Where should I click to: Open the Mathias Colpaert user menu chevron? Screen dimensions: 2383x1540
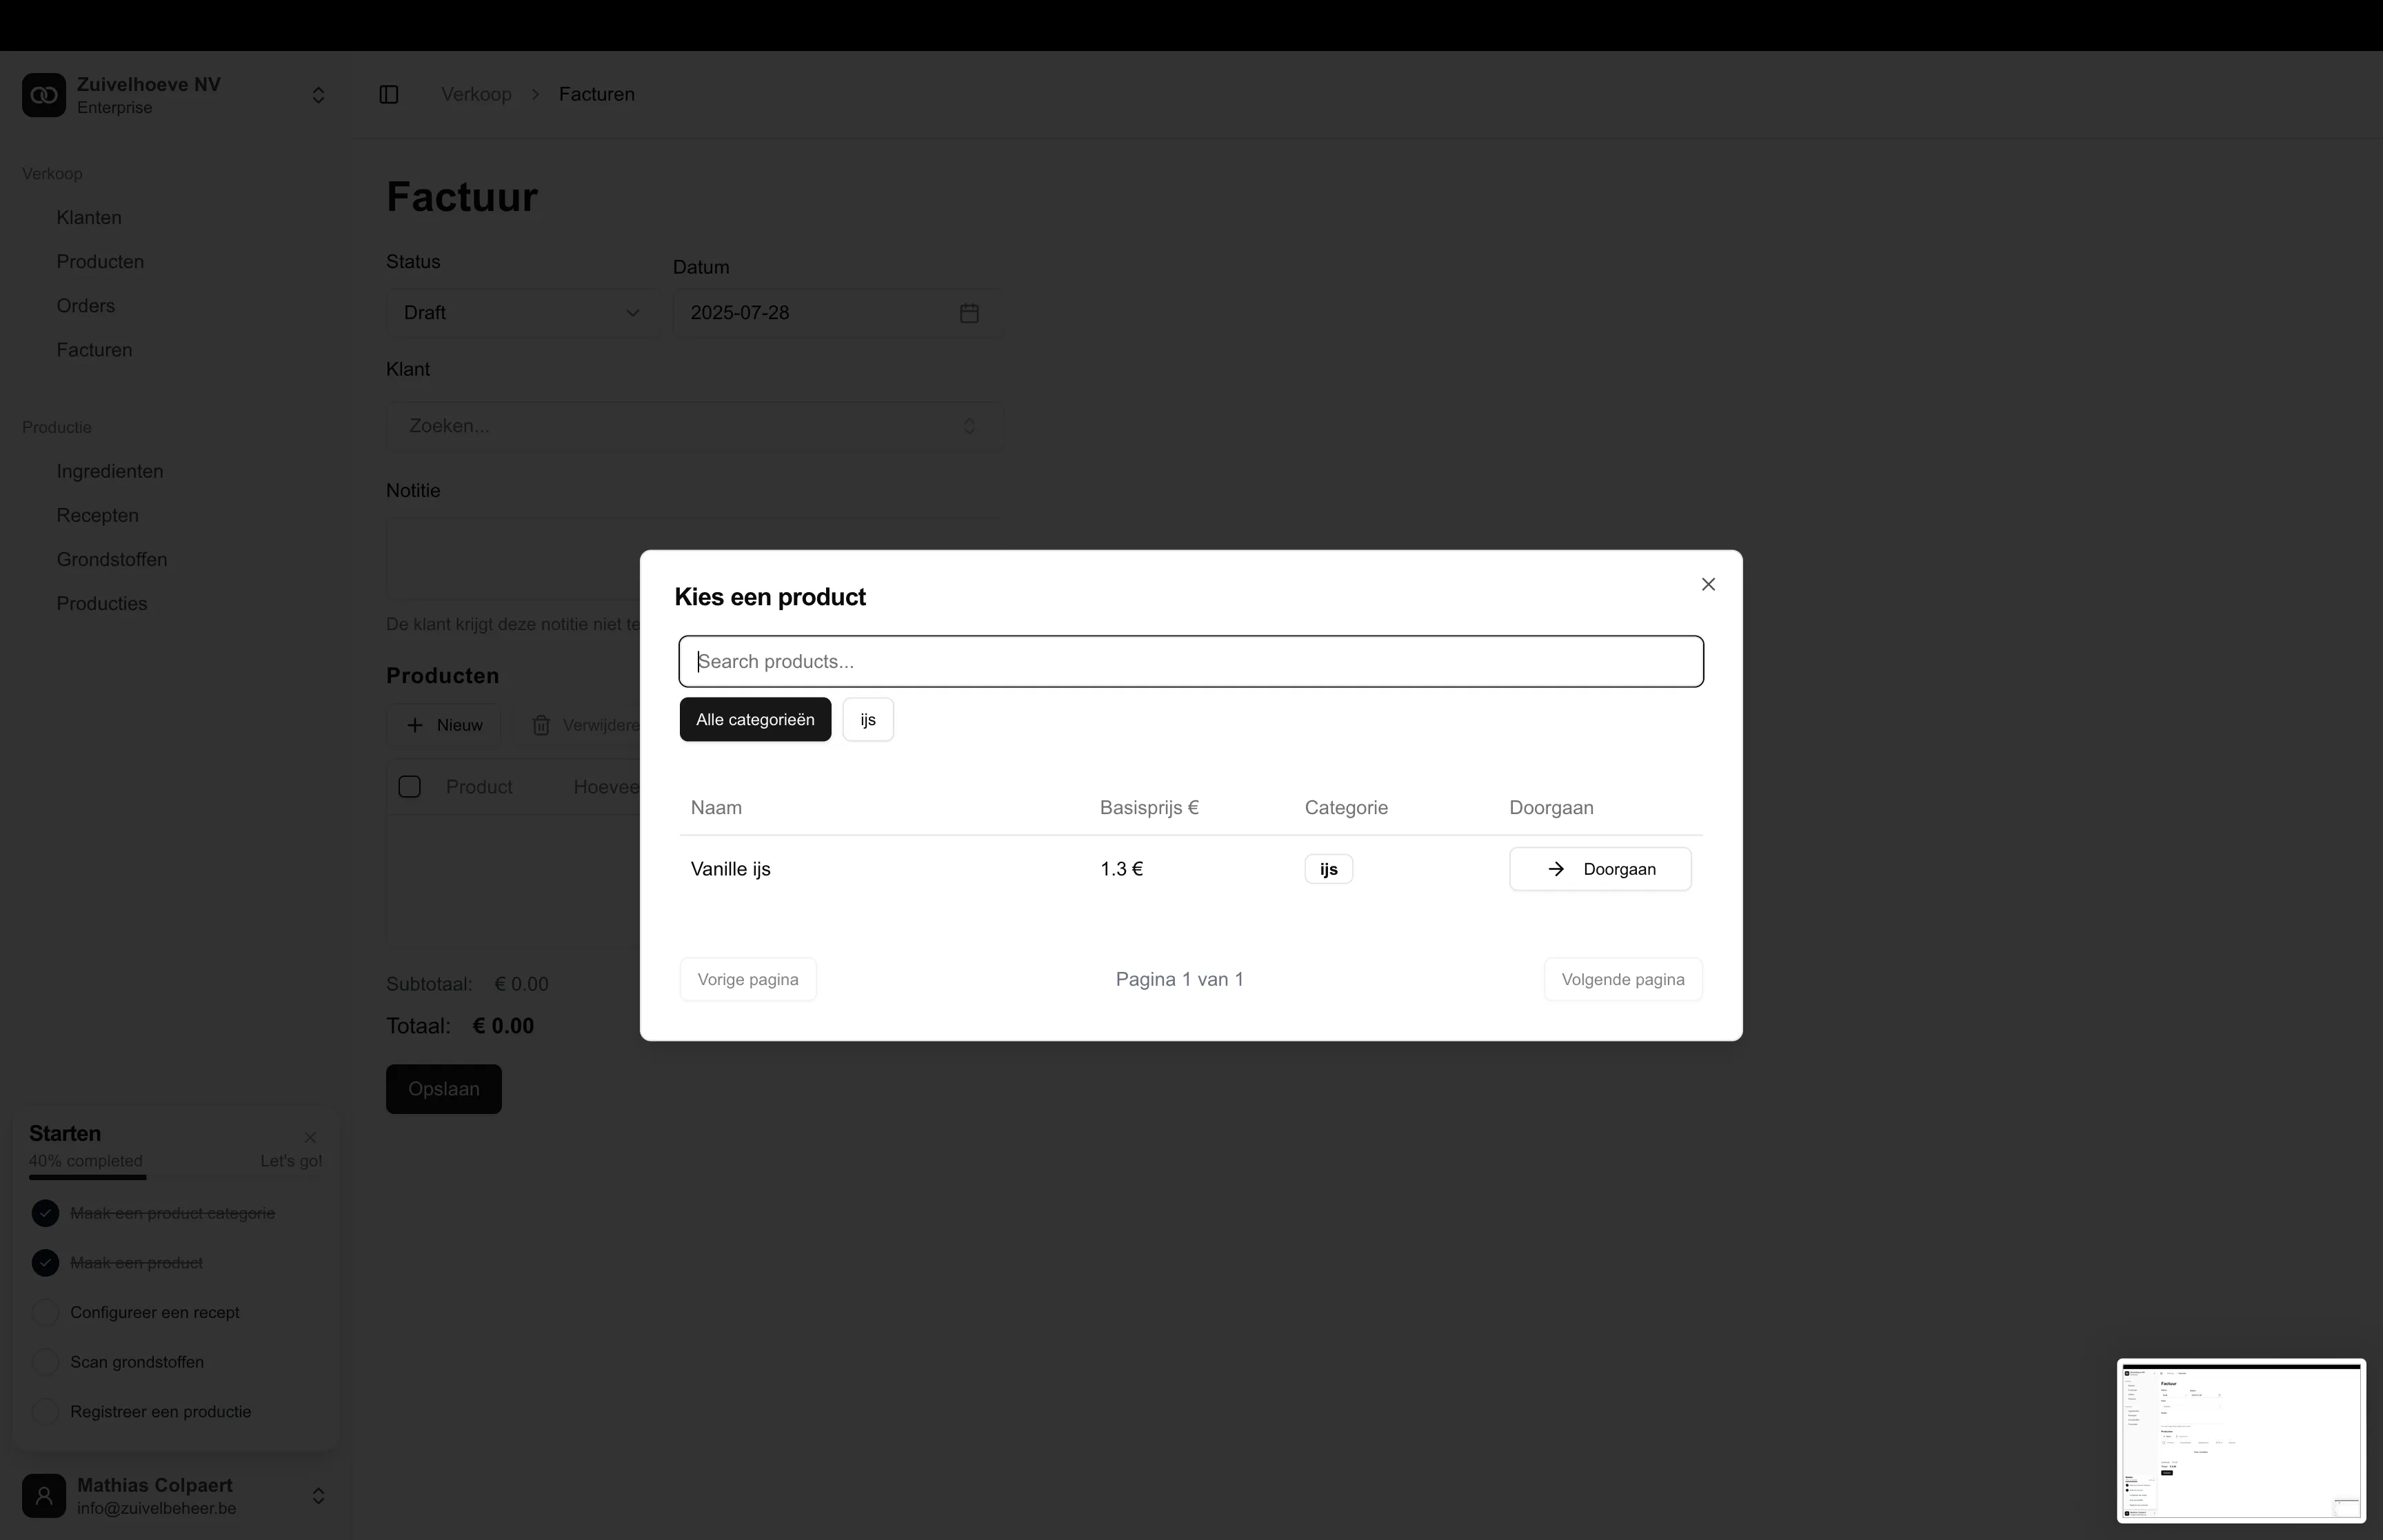tap(318, 1496)
